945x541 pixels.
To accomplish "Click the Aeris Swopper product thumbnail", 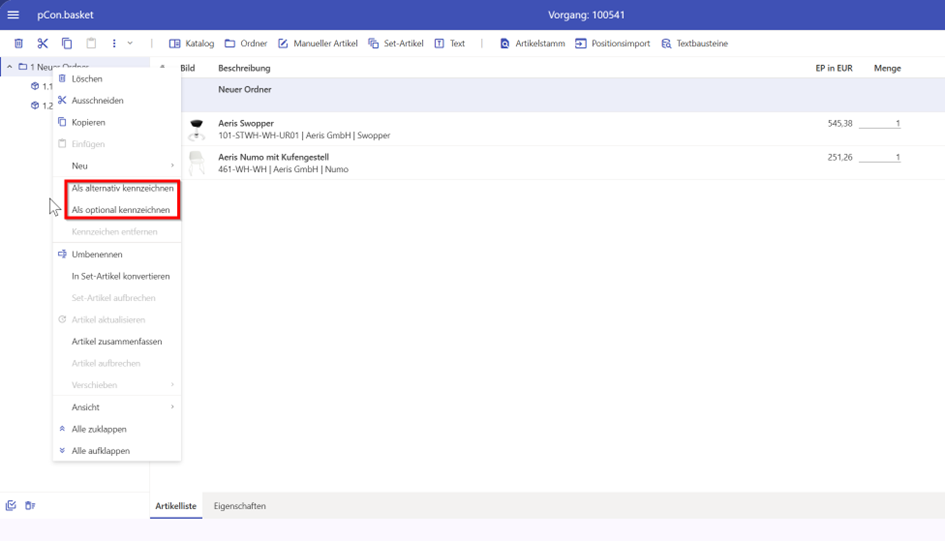I will click(x=197, y=129).
